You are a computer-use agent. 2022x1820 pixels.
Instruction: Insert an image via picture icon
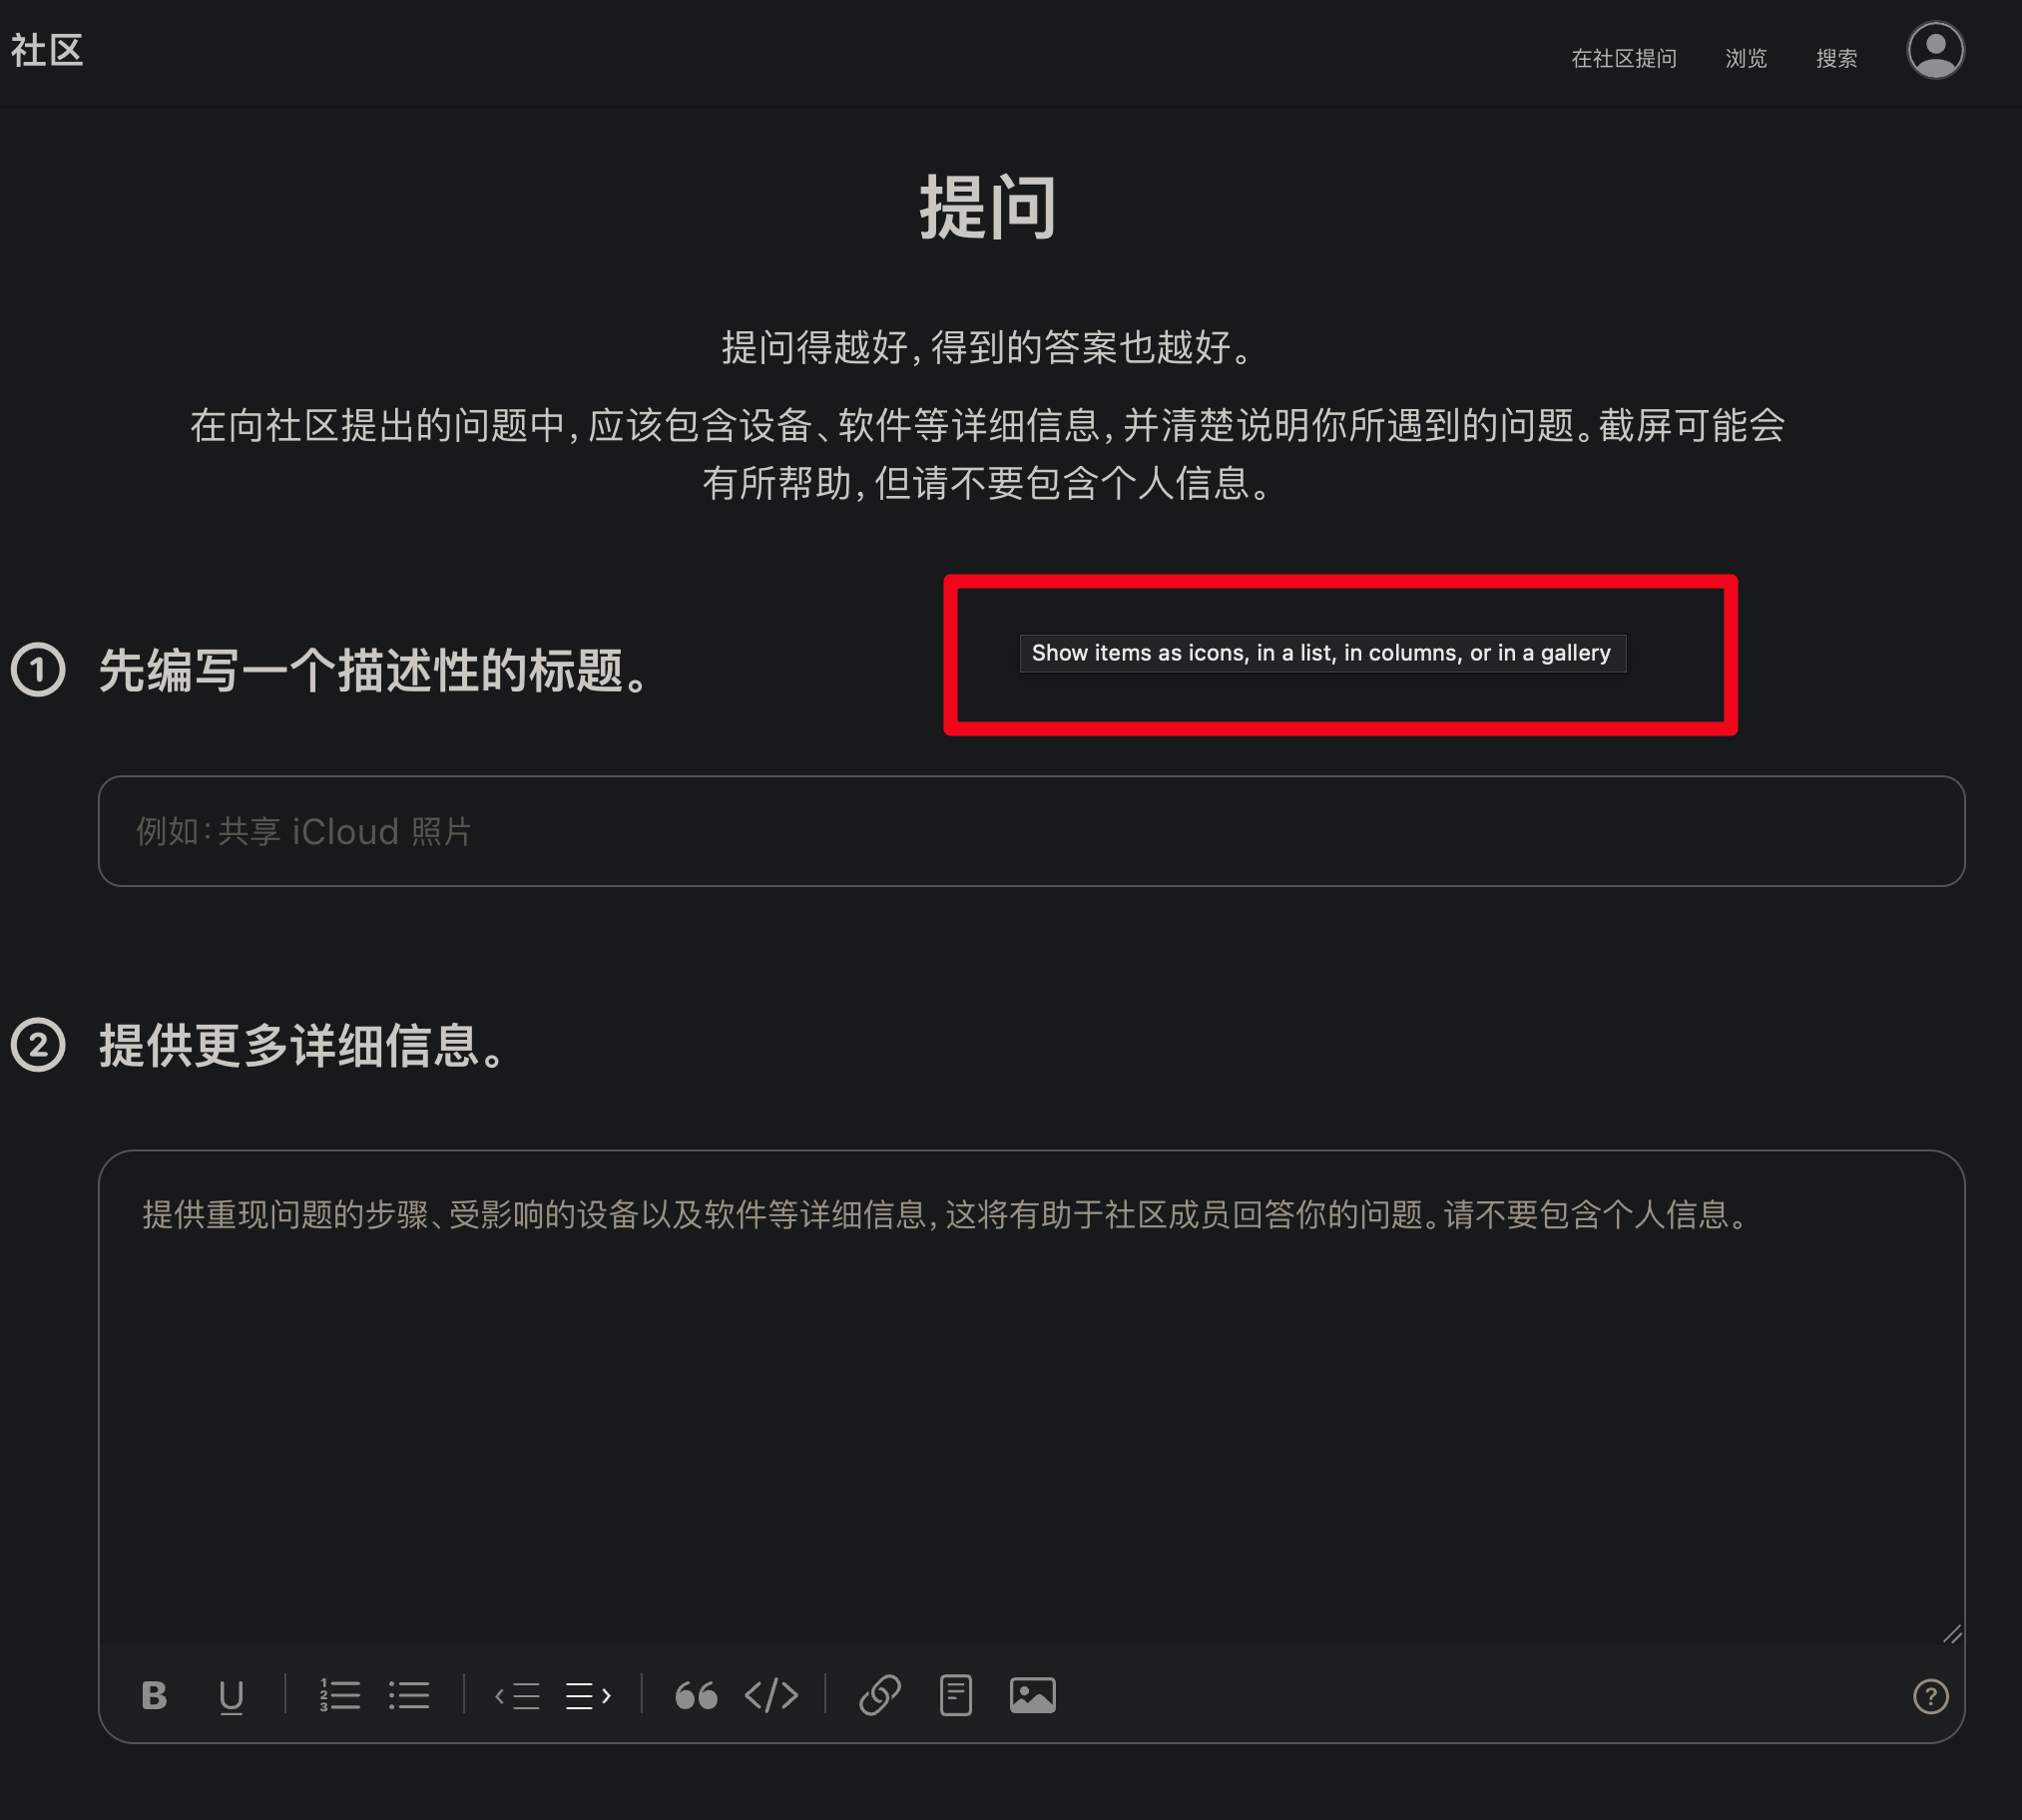pos(1032,1695)
